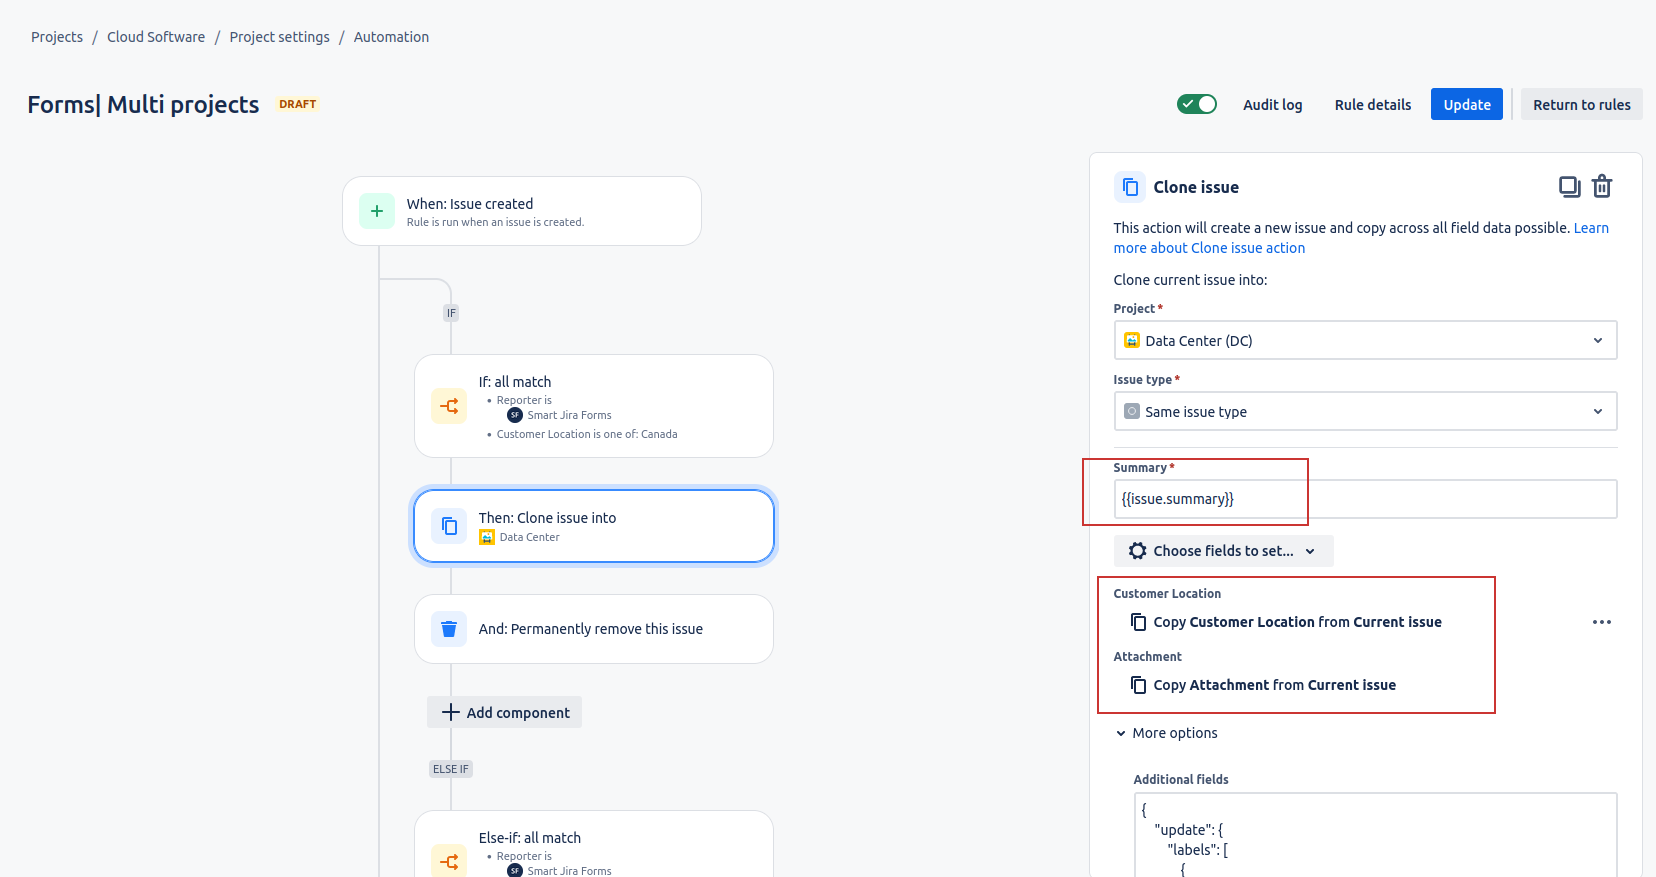Image resolution: width=1656 pixels, height=877 pixels.
Task: Open the three-dot menu for Customer Location
Action: 1601,622
